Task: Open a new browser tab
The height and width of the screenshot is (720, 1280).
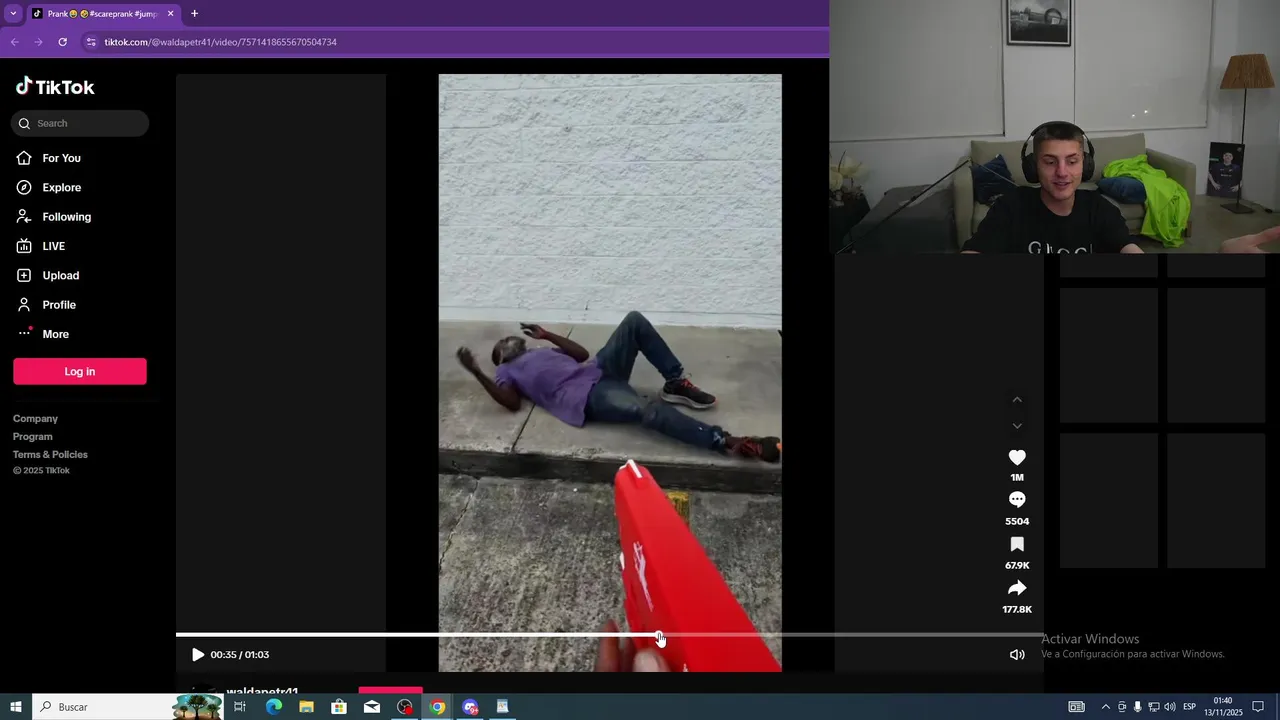Action: click(194, 14)
